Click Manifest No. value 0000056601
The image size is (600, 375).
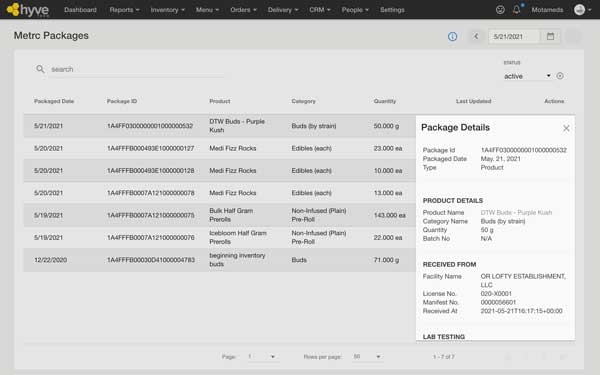pyautogui.click(x=498, y=302)
